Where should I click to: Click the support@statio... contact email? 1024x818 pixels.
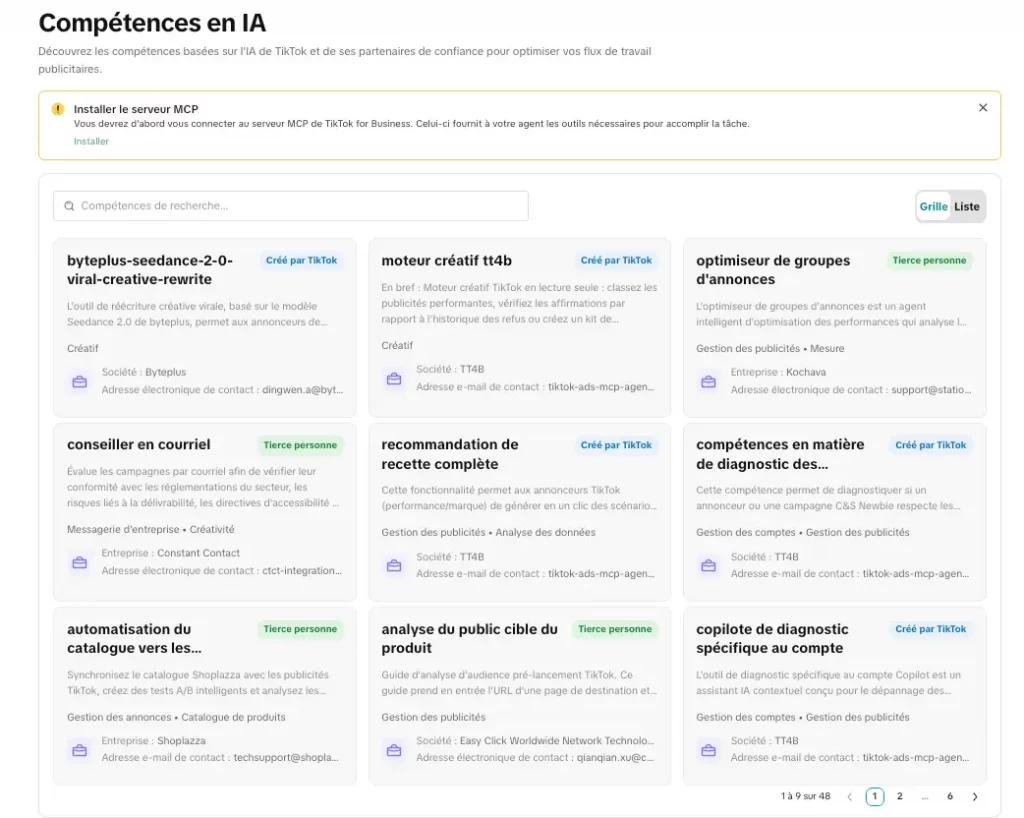click(x=931, y=390)
